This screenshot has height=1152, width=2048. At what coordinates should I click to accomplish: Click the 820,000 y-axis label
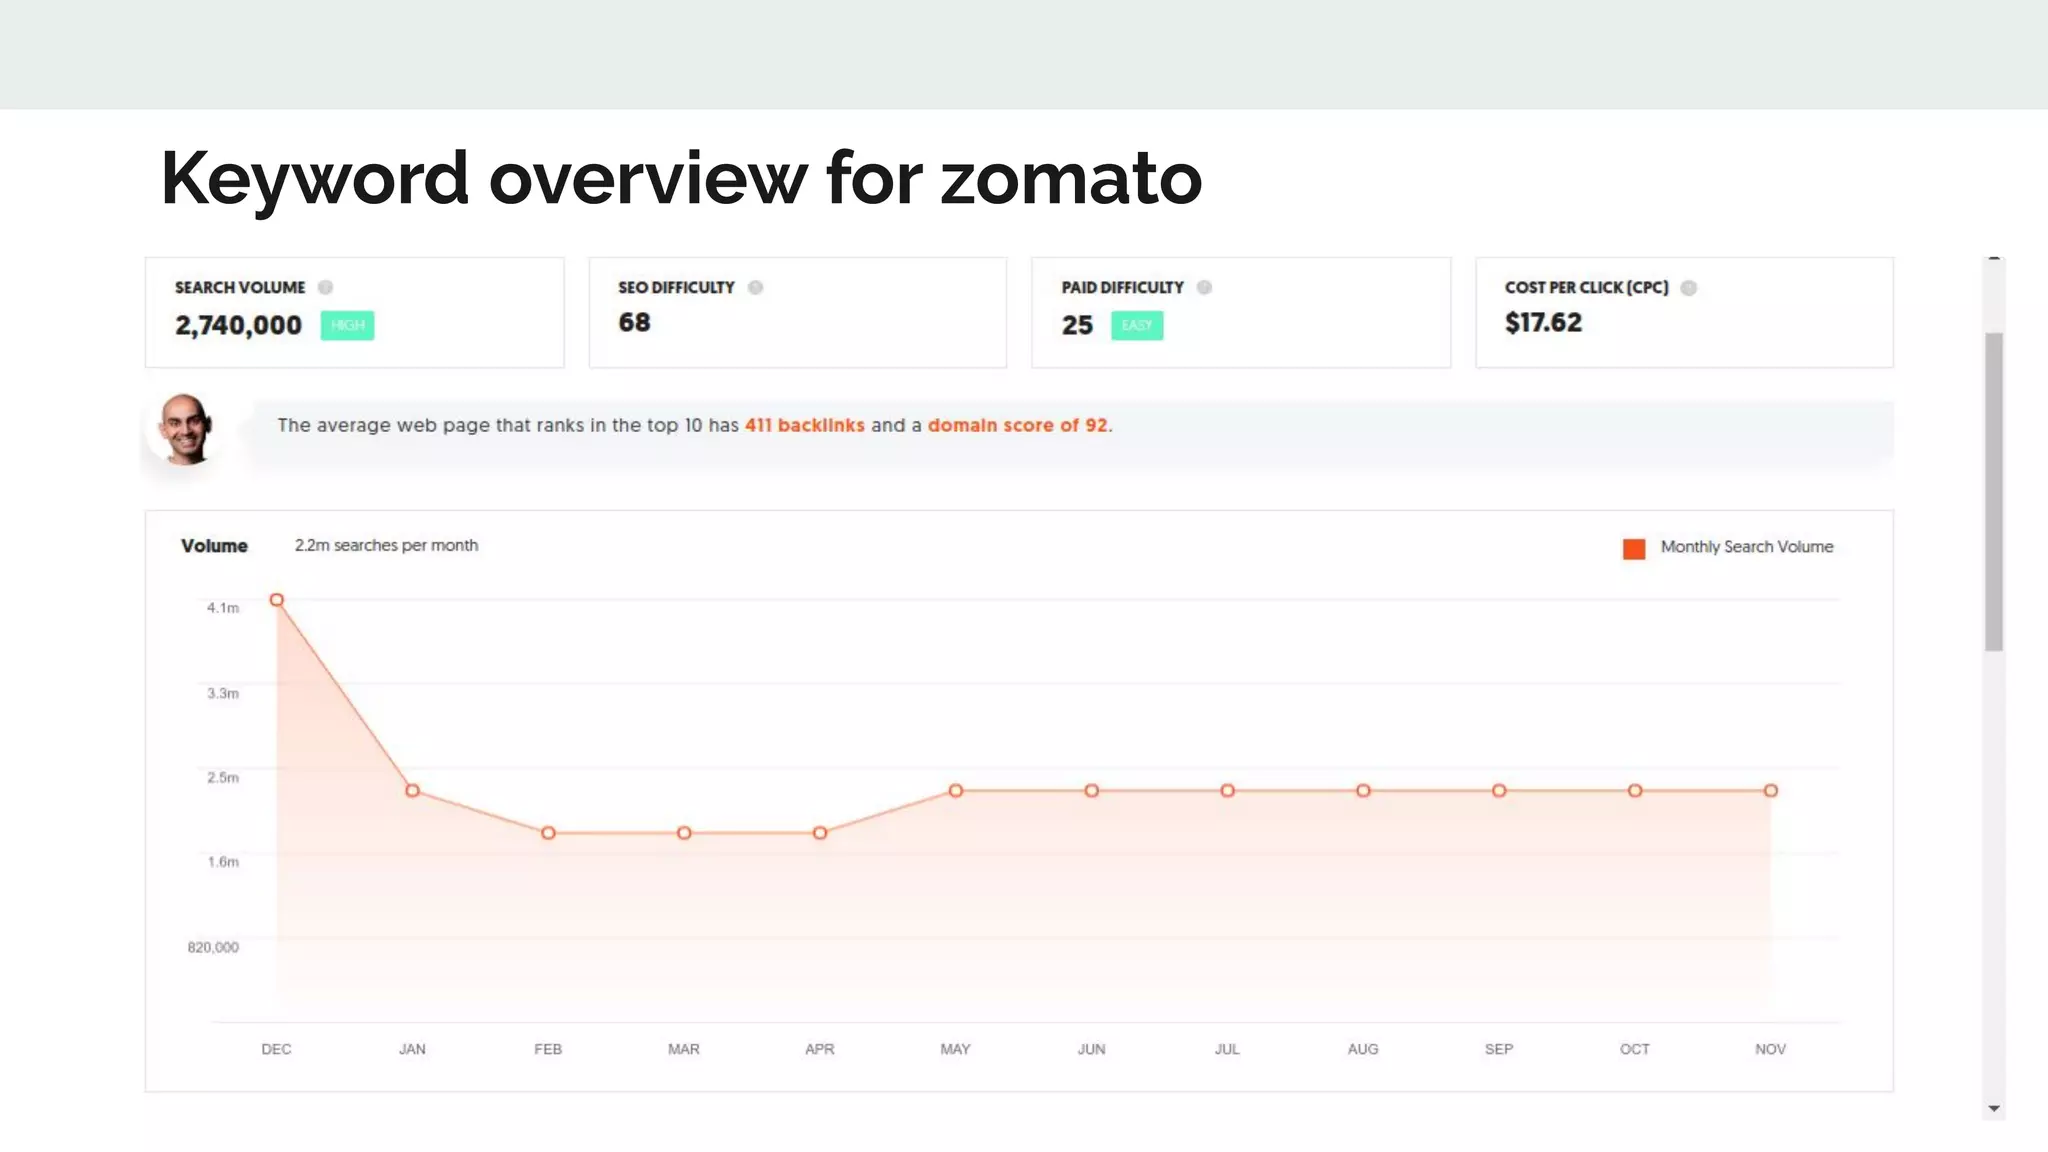click(x=213, y=947)
